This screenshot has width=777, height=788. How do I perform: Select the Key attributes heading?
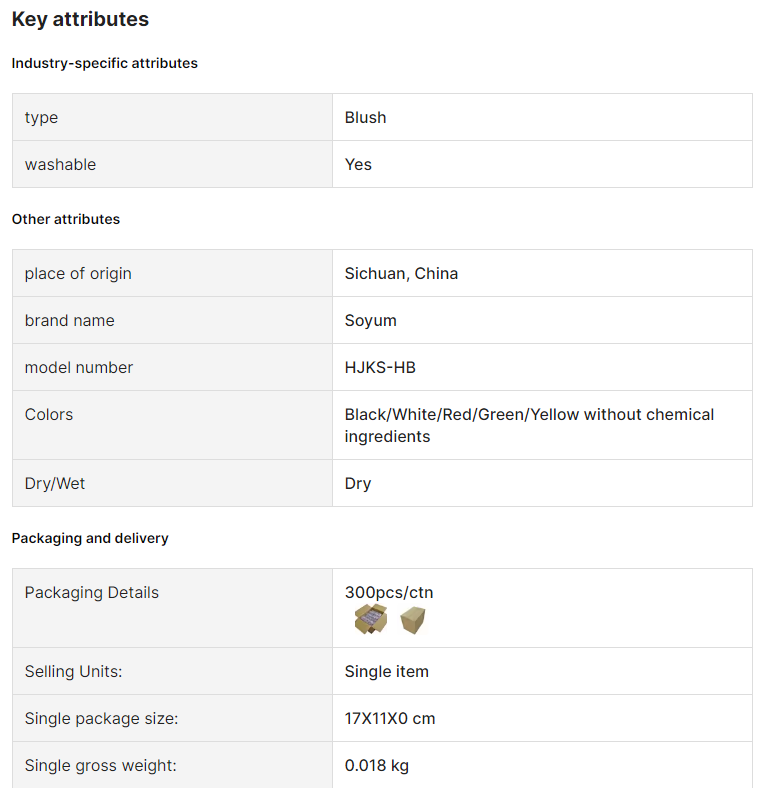coord(80,19)
